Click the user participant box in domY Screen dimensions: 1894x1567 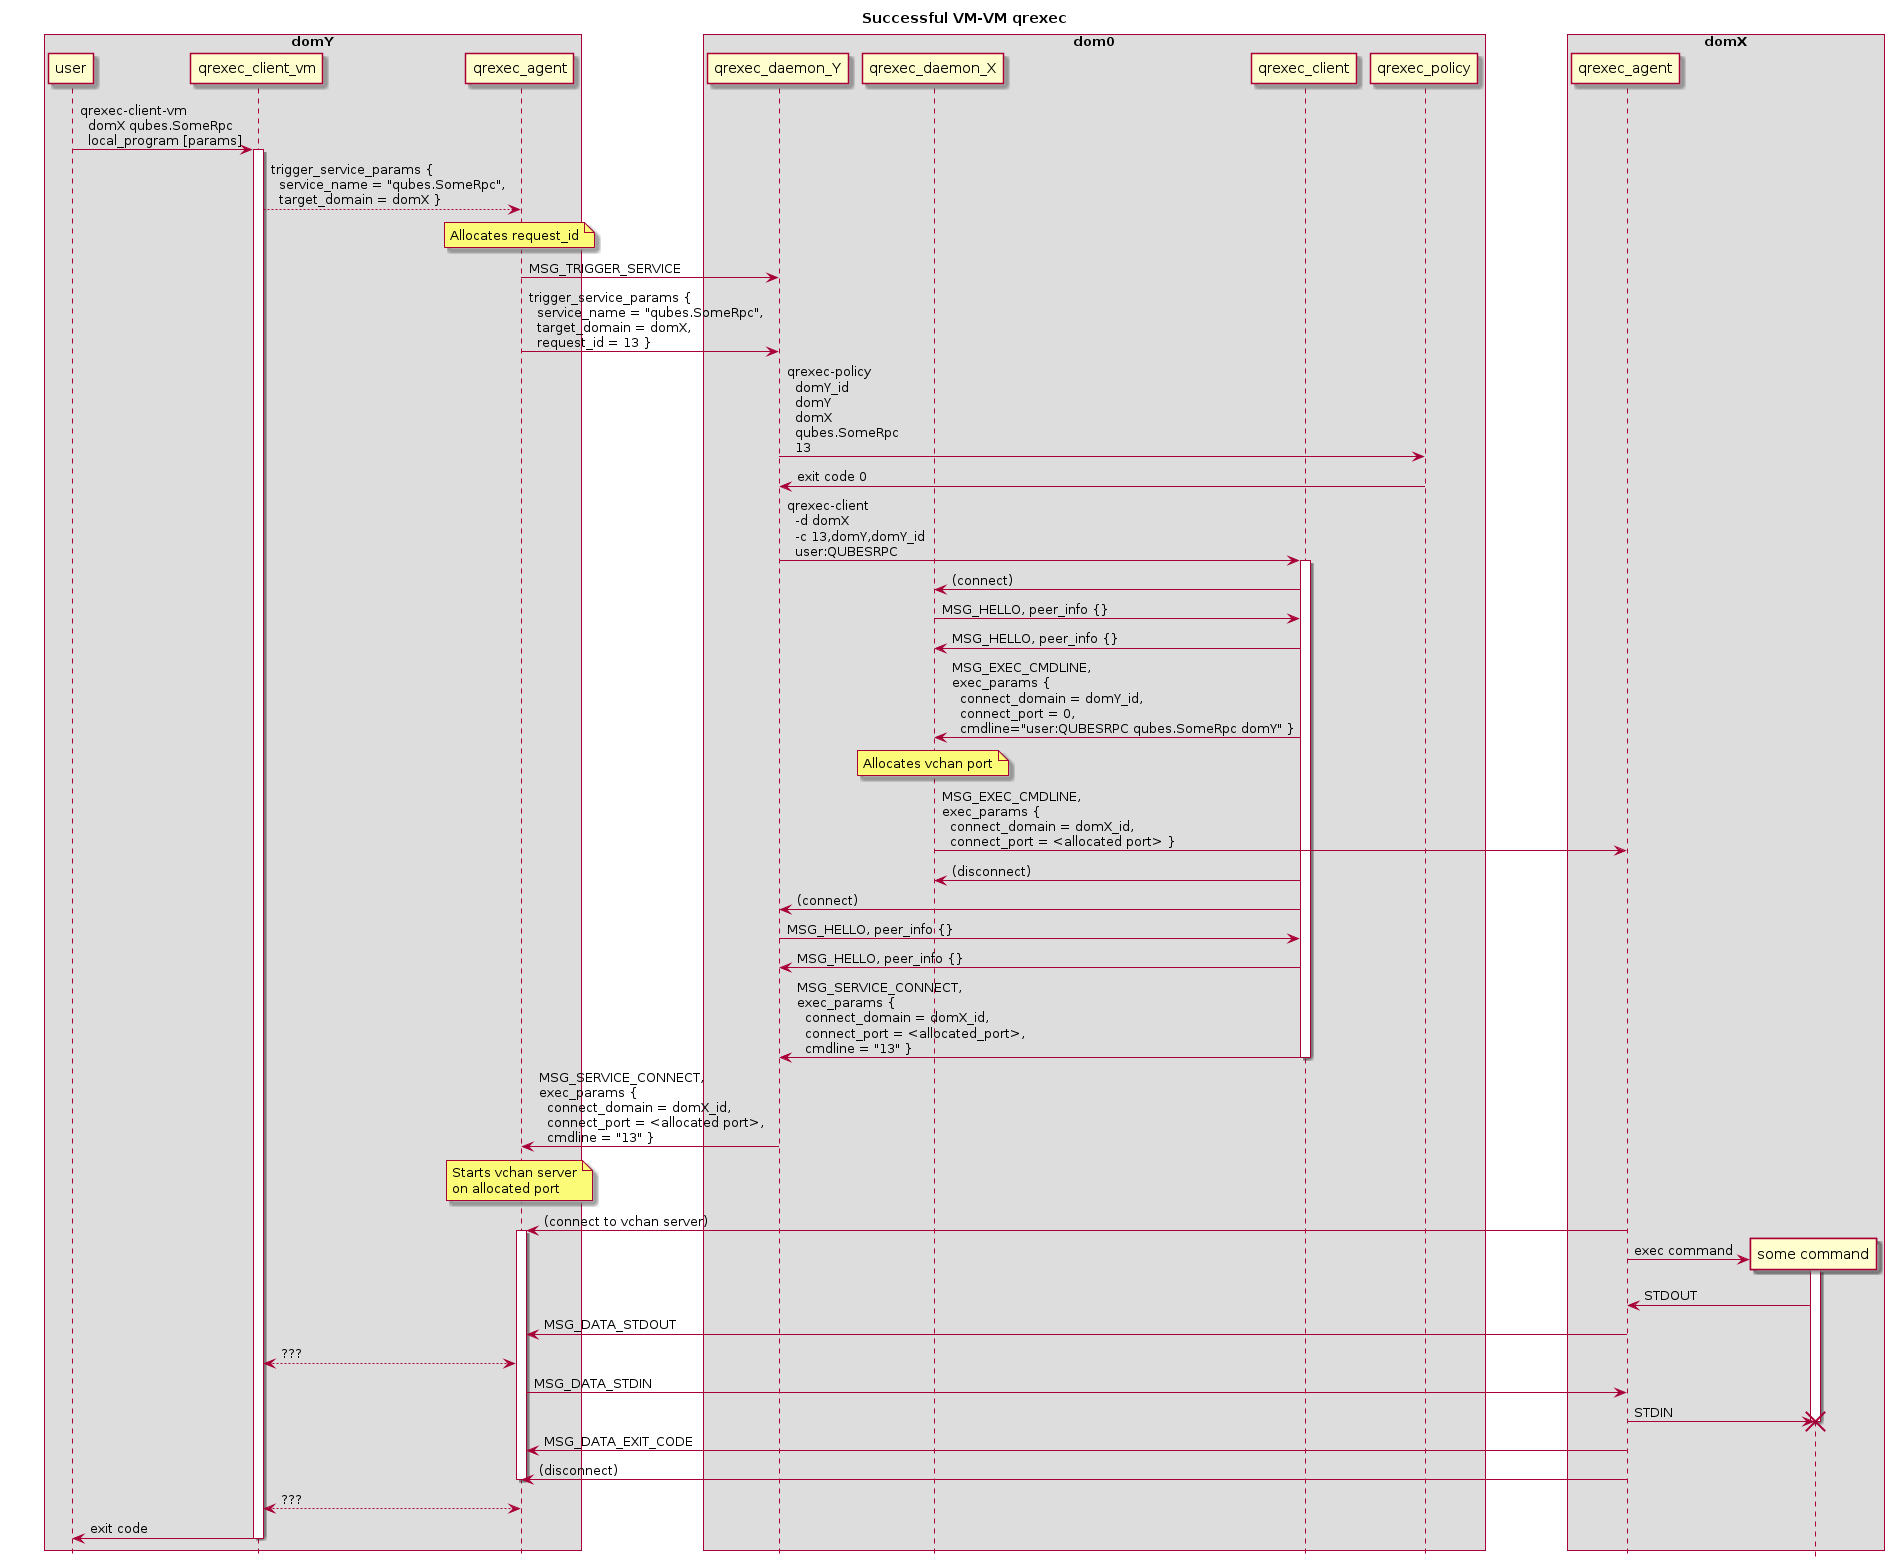click(x=71, y=69)
